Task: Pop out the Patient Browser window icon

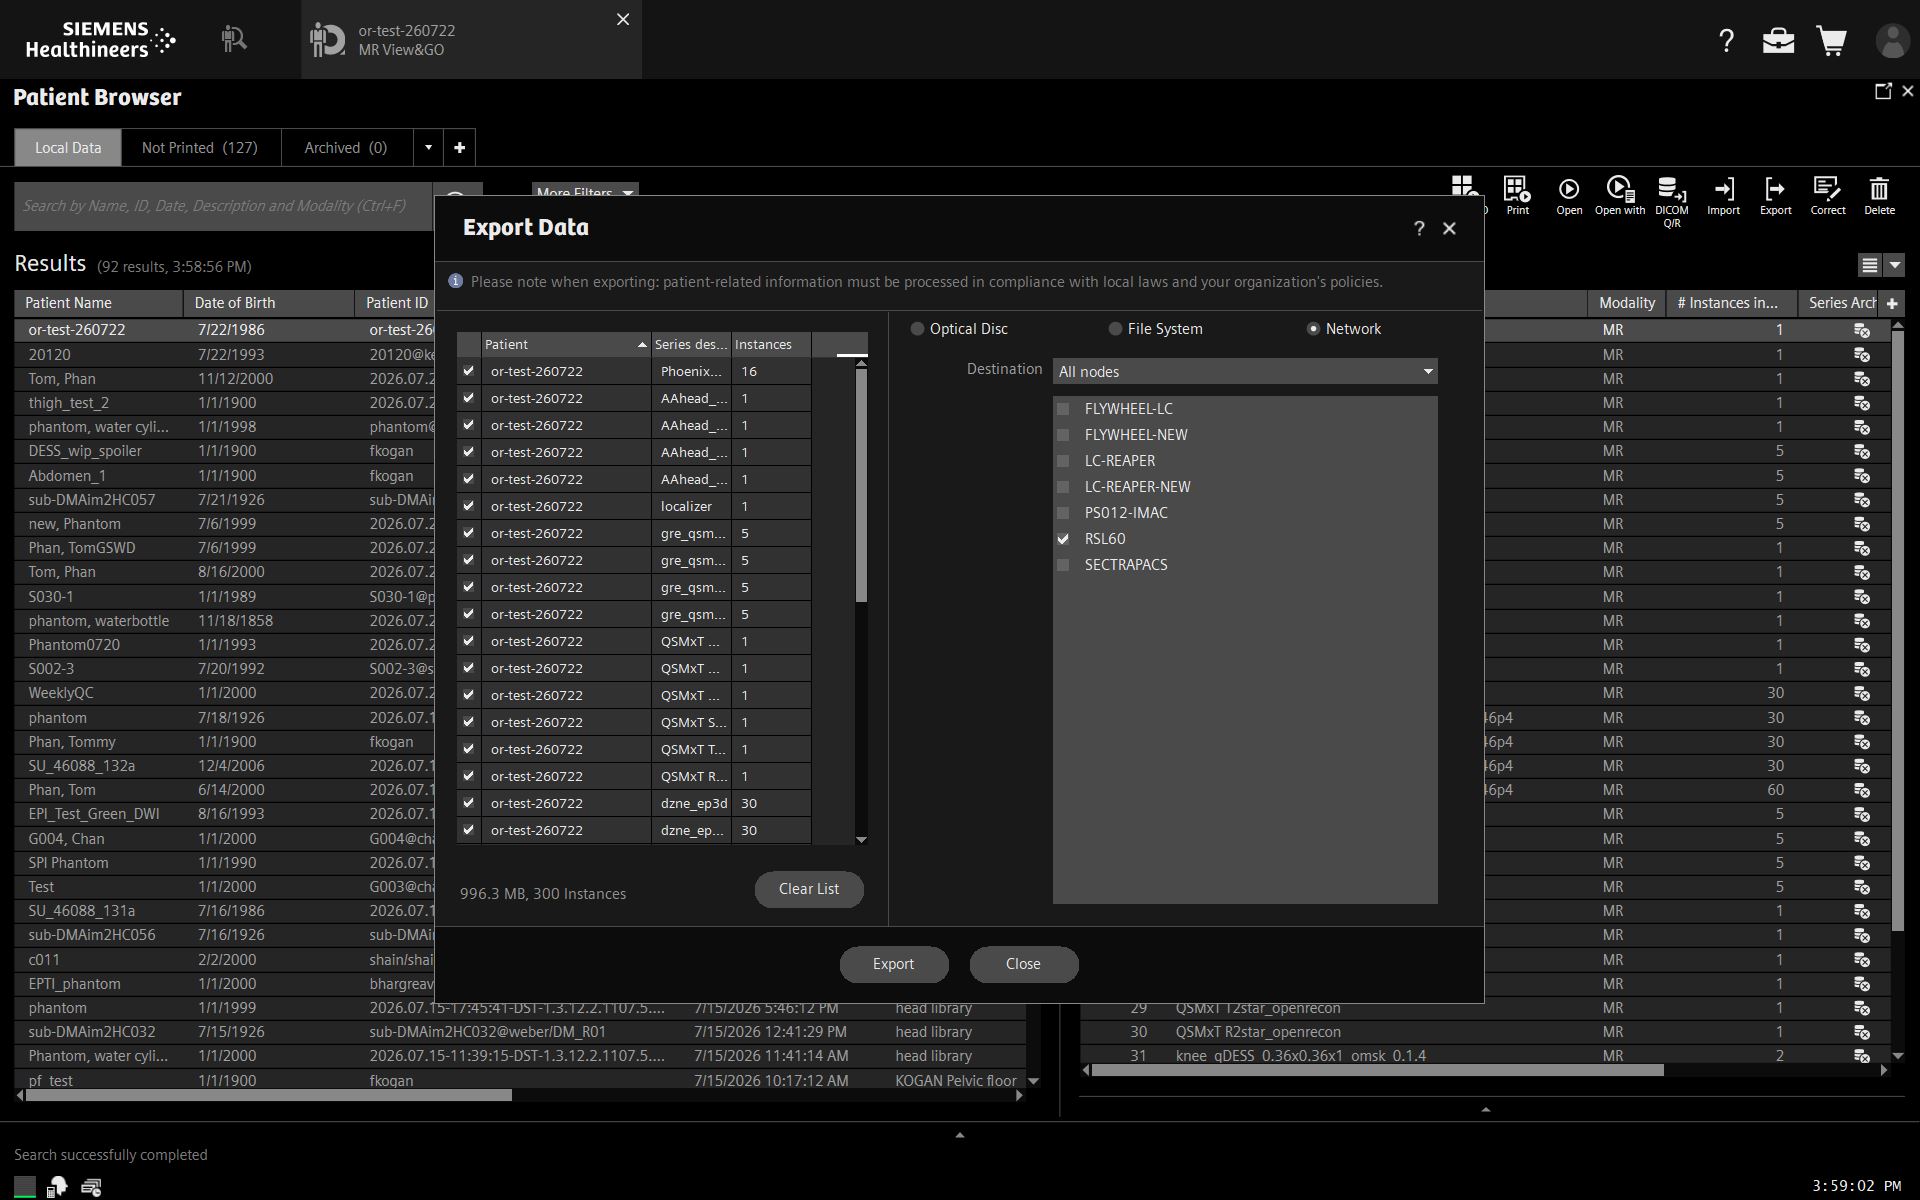Action: coord(1883,91)
